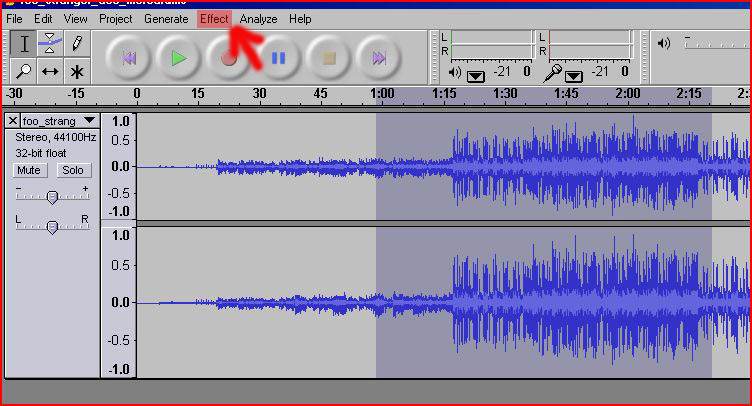Select the Envelope tool
The width and height of the screenshot is (752, 406).
point(50,43)
